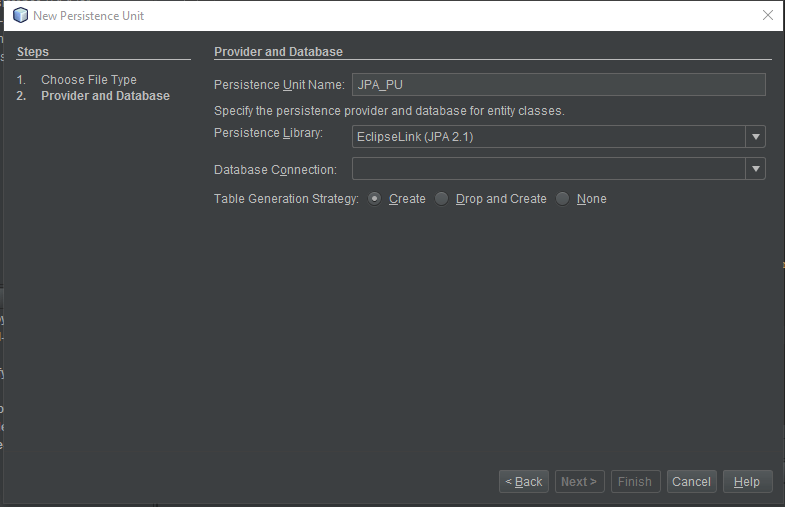
Task: Close the New Persistence Unit dialog
Action: pyautogui.click(x=767, y=16)
